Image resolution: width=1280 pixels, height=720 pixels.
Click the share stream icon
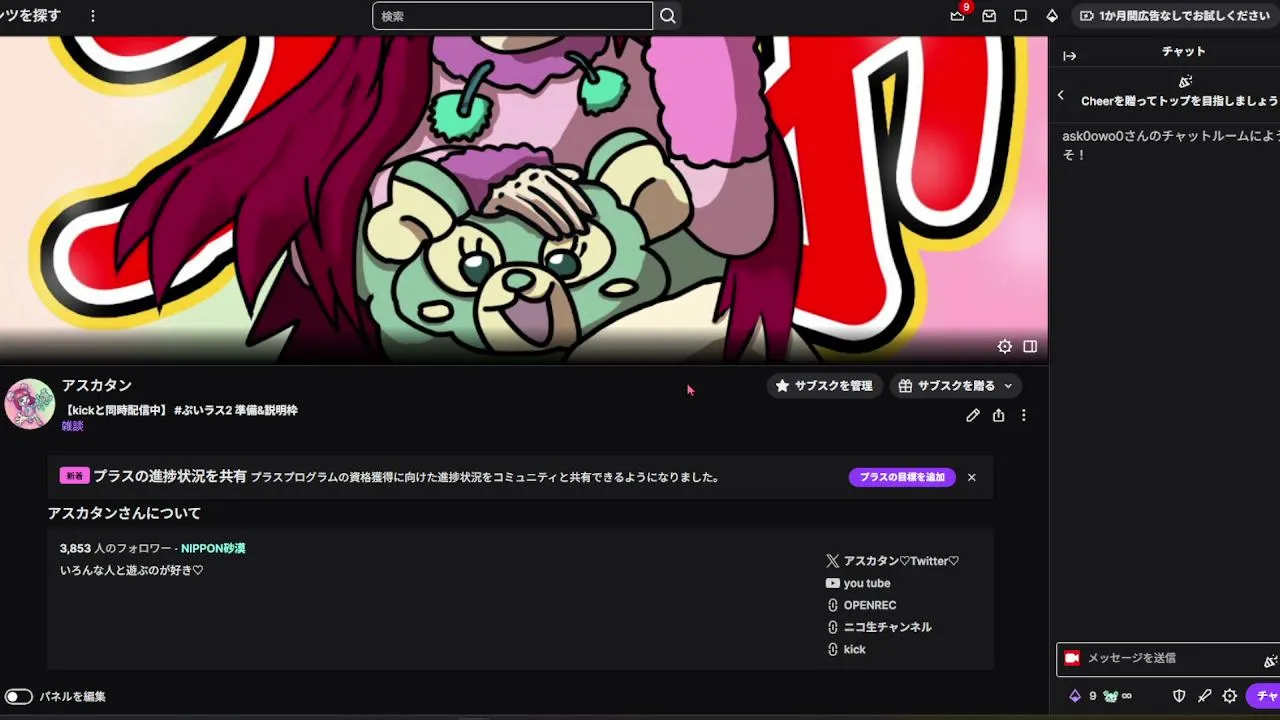(x=998, y=415)
